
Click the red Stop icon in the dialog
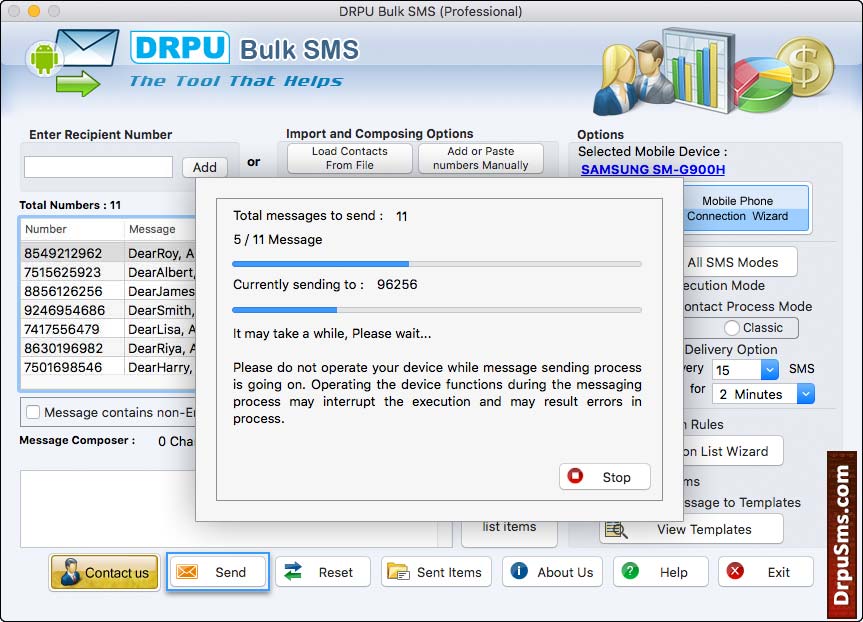[x=575, y=476]
